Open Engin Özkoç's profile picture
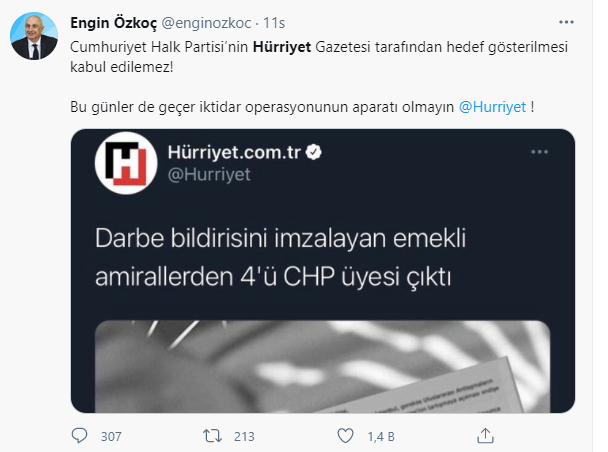This screenshot has height=452, width=608. [34, 36]
